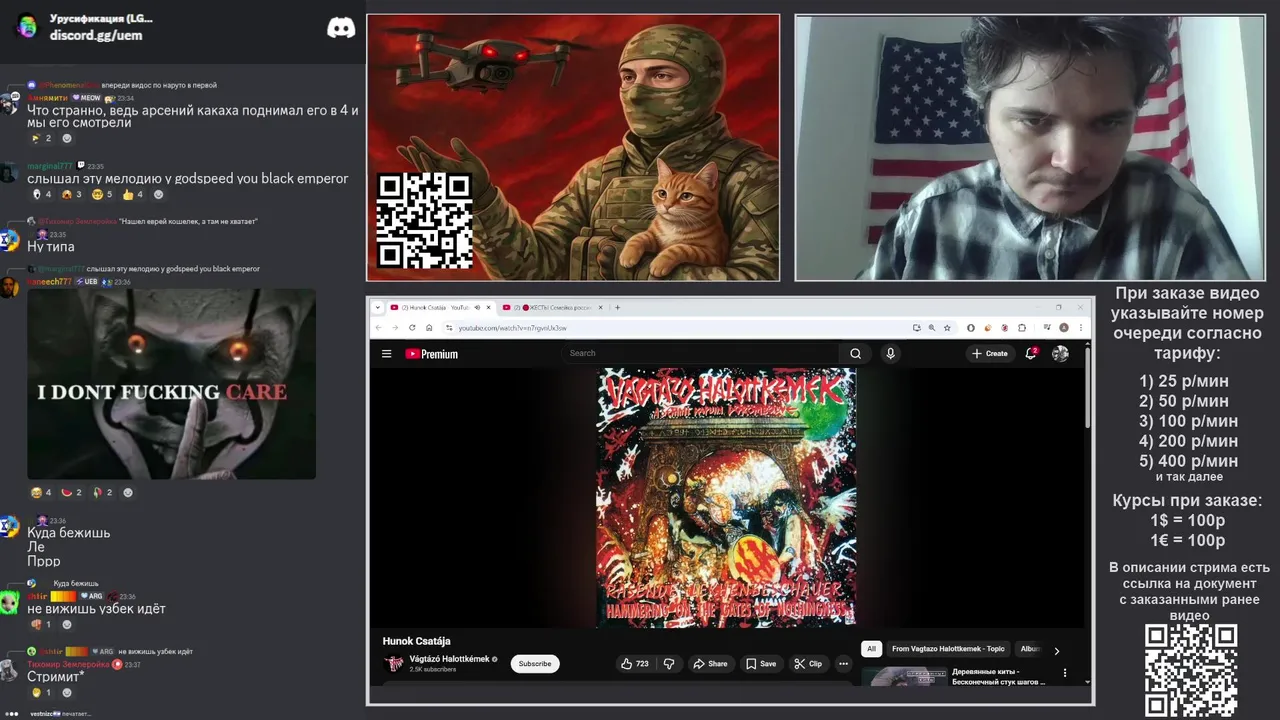Open the tab search dropdown arrow
1280x720 pixels.
(378, 307)
